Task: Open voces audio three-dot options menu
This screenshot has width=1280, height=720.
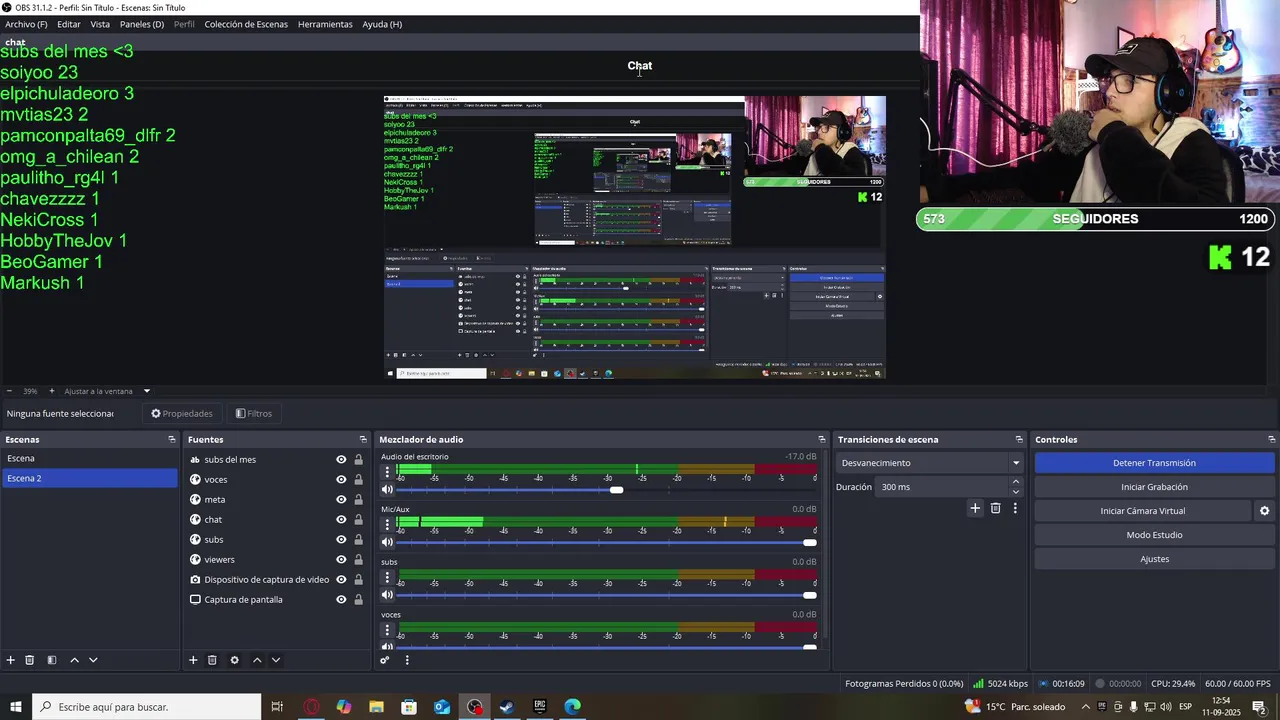Action: 387,630
